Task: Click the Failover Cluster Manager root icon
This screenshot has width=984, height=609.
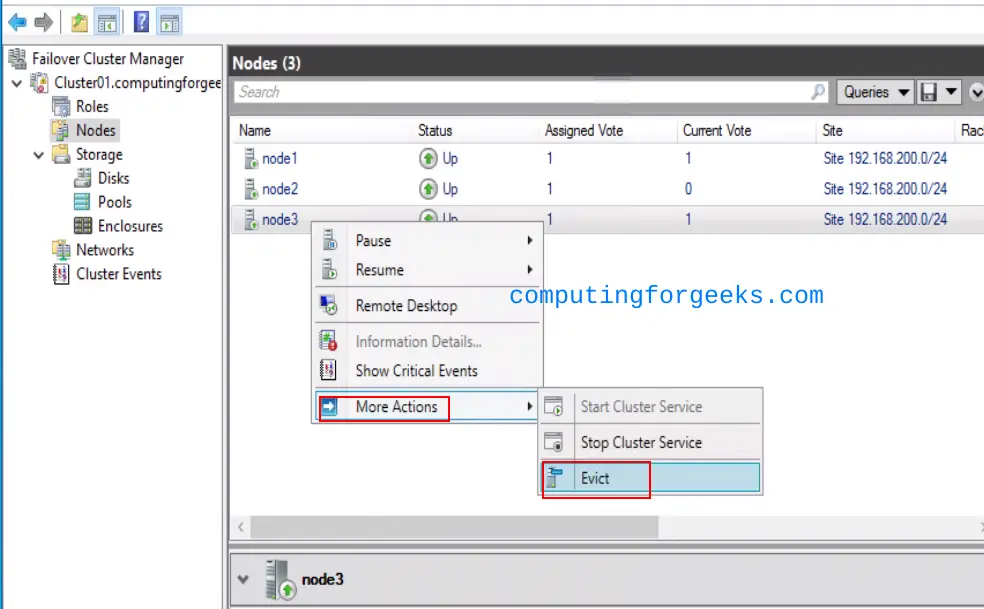Action: (18, 59)
